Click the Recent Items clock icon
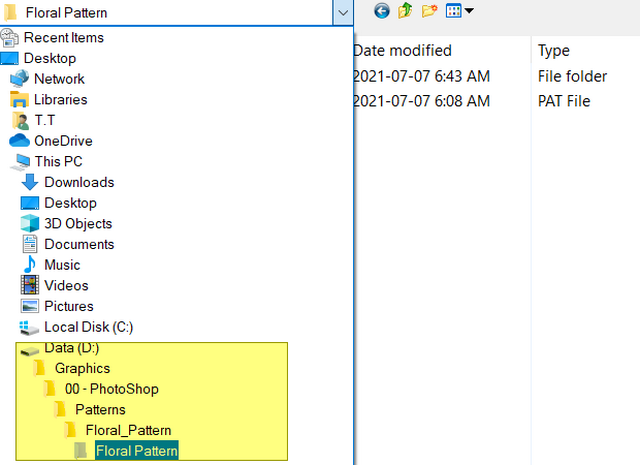The height and width of the screenshot is (465, 640). point(9,38)
